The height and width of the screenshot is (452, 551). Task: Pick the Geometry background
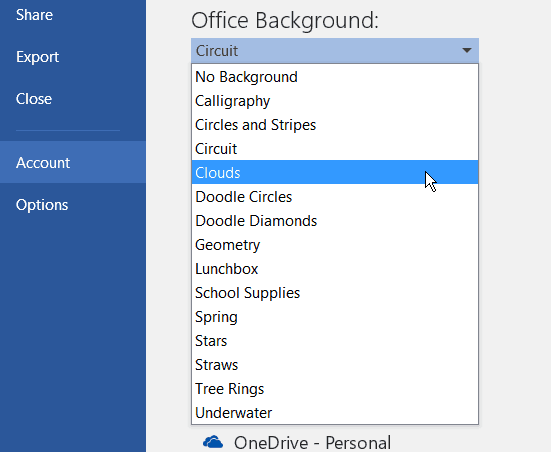pyautogui.click(x=335, y=245)
